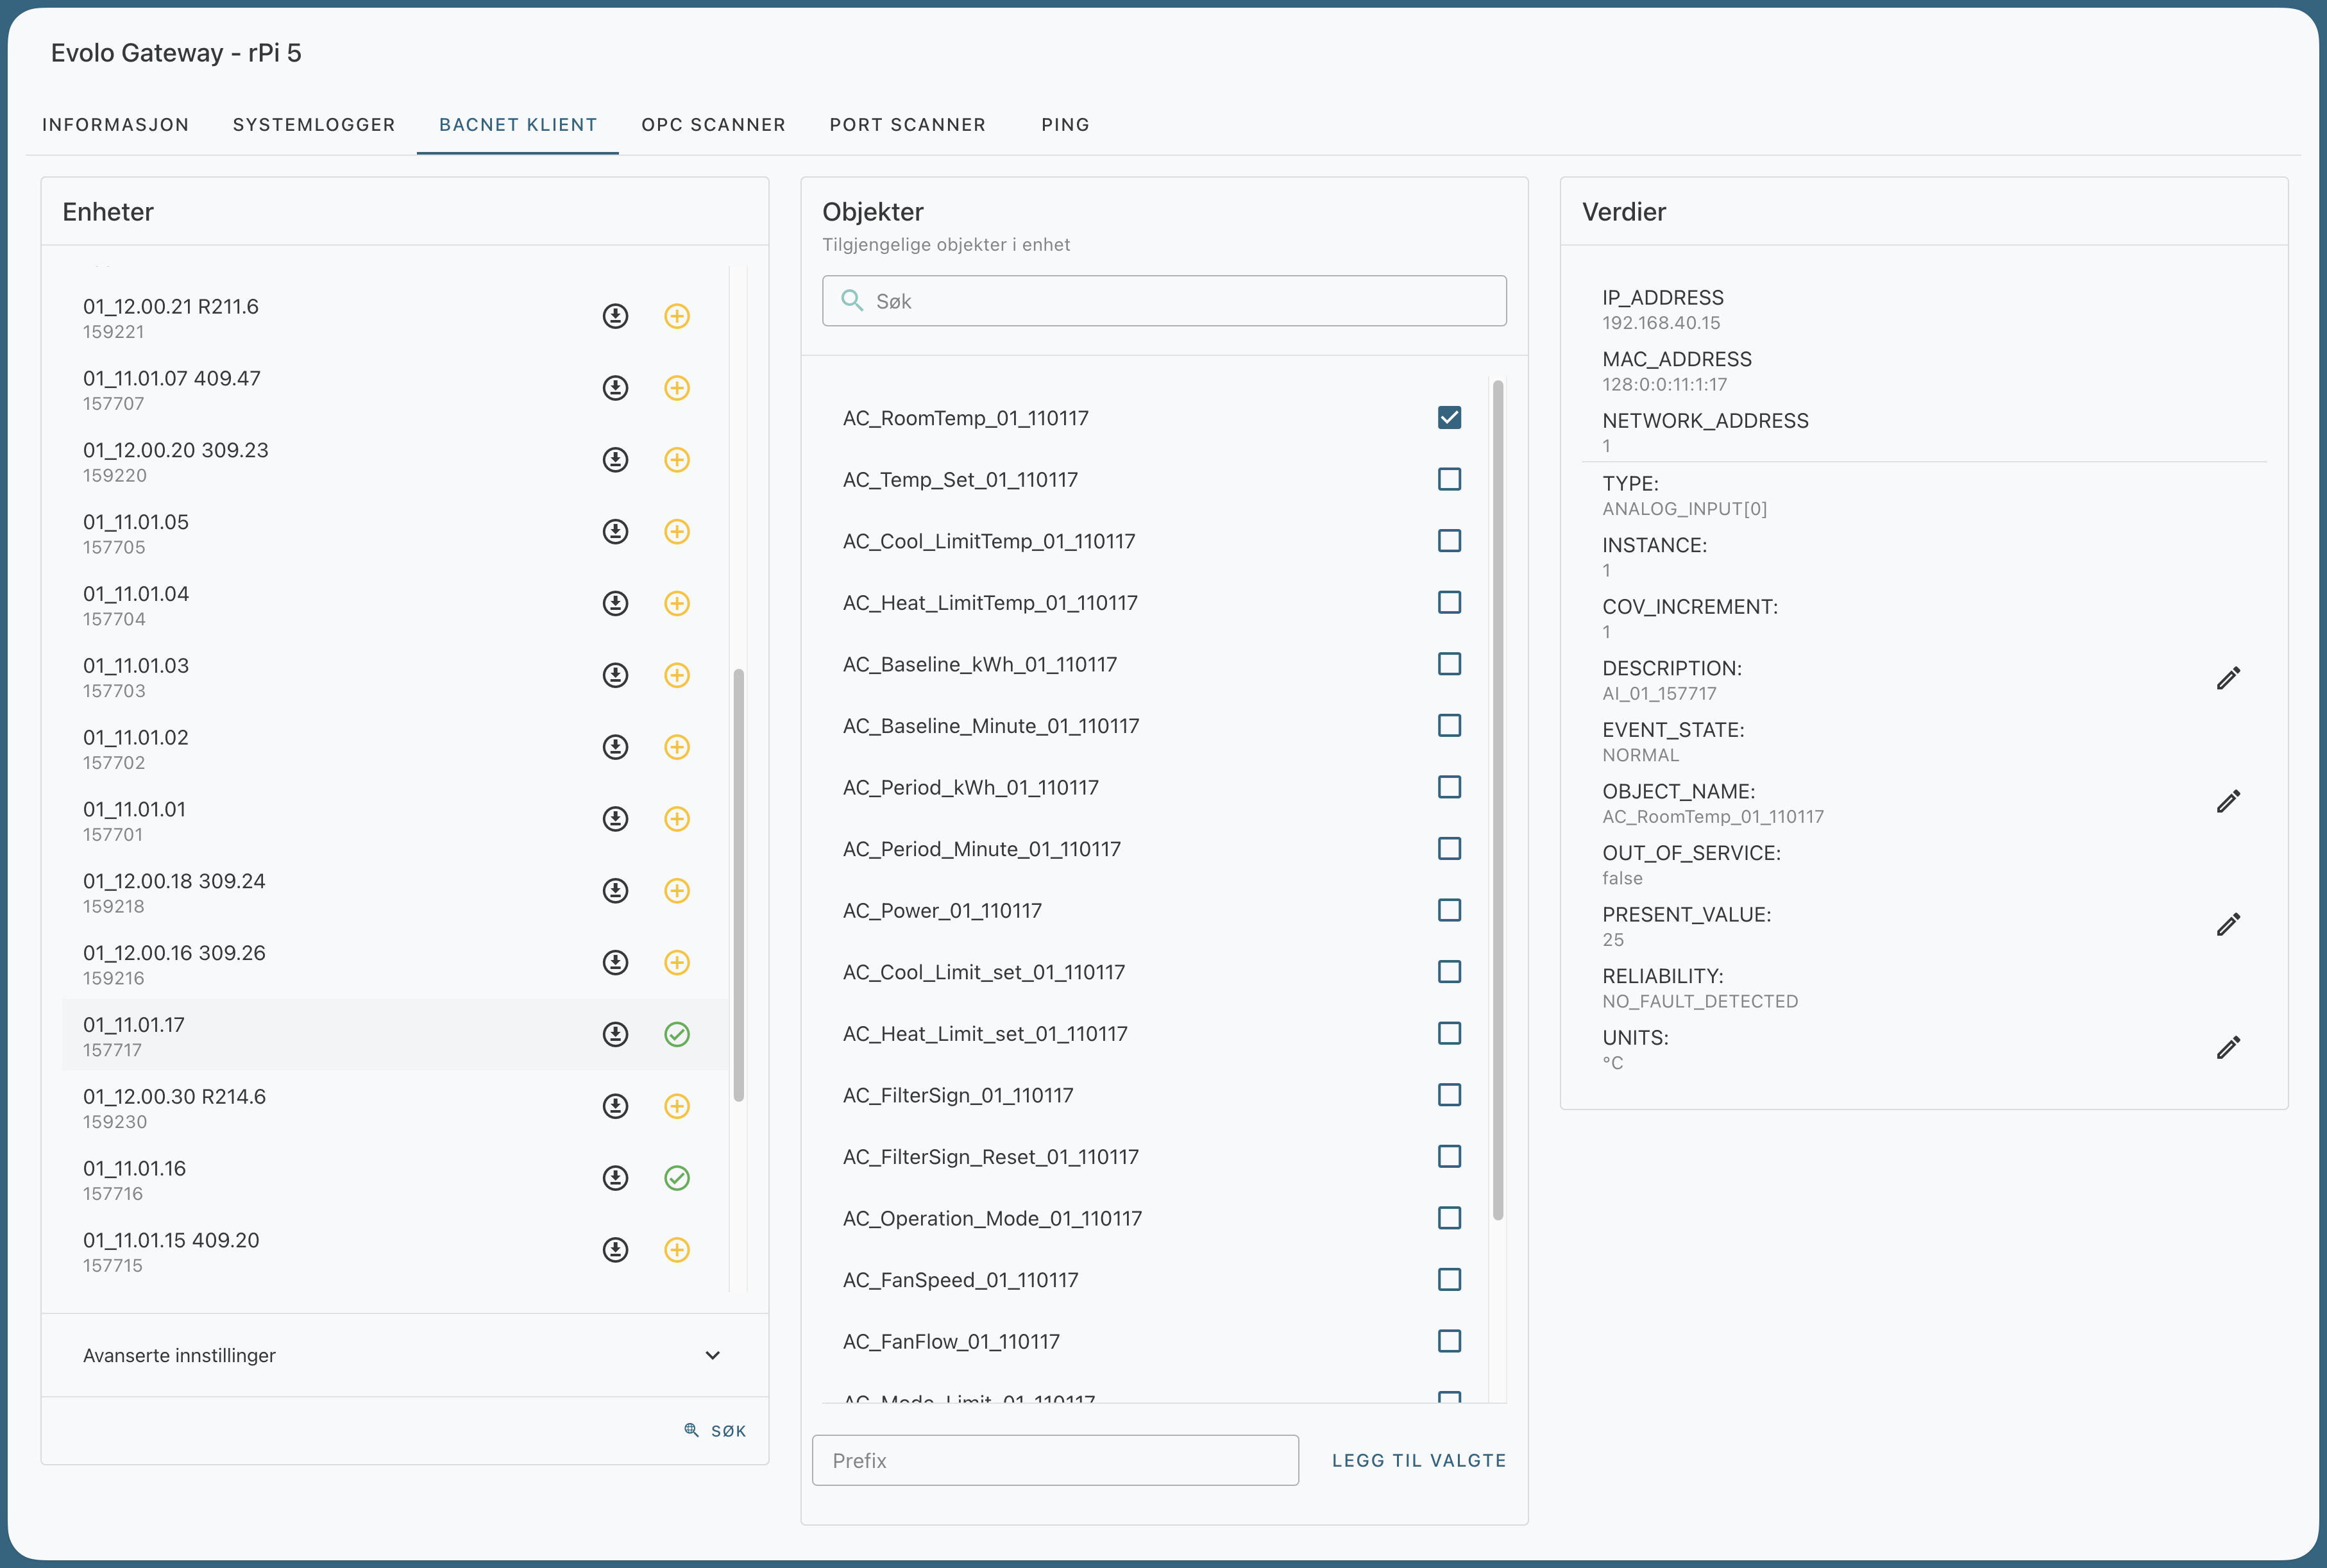Click download icon for device 01_11.01.03

point(615,675)
